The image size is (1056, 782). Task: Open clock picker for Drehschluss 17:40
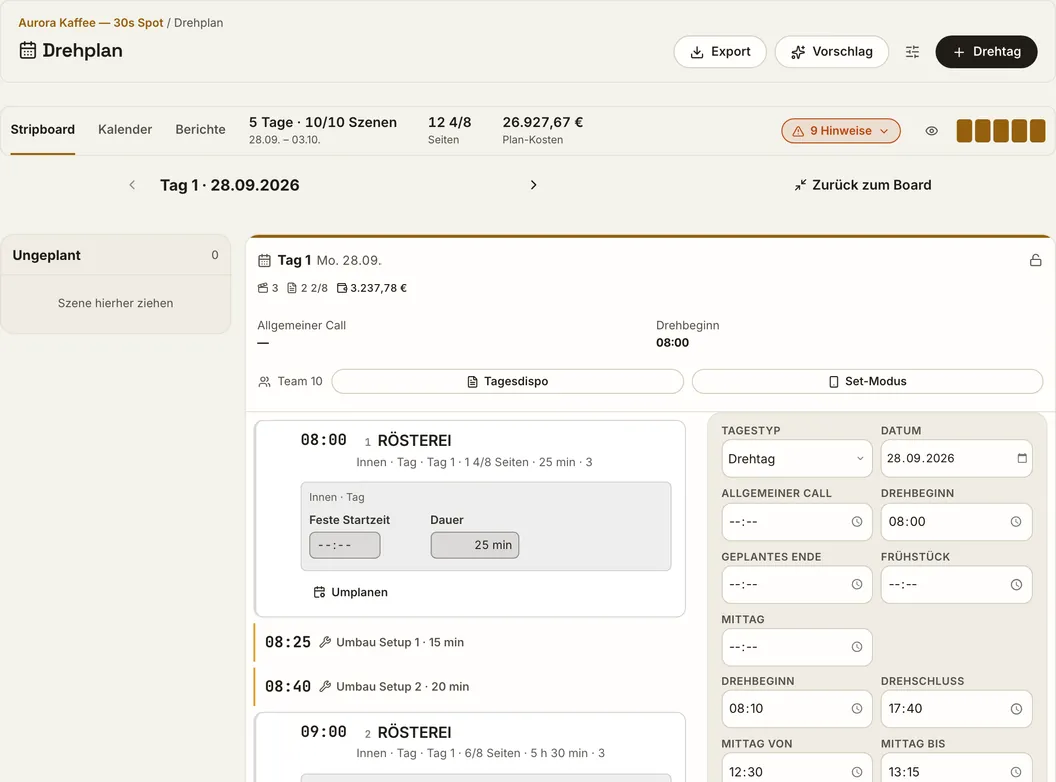(x=1016, y=709)
